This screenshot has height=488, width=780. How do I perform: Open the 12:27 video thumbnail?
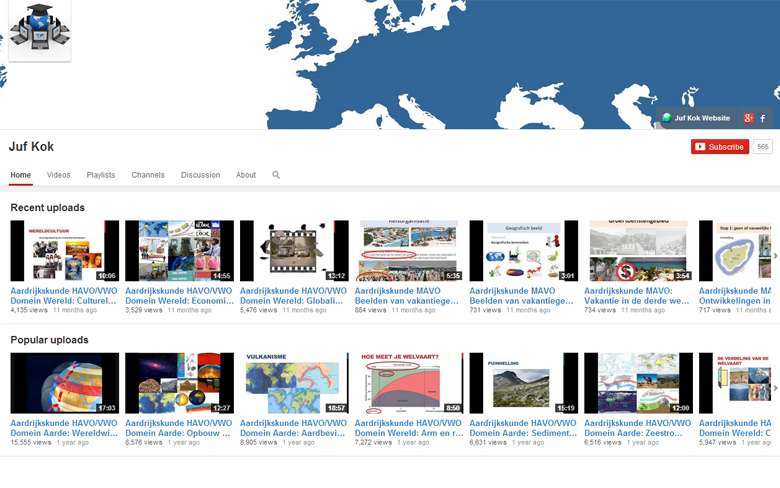coord(180,383)
